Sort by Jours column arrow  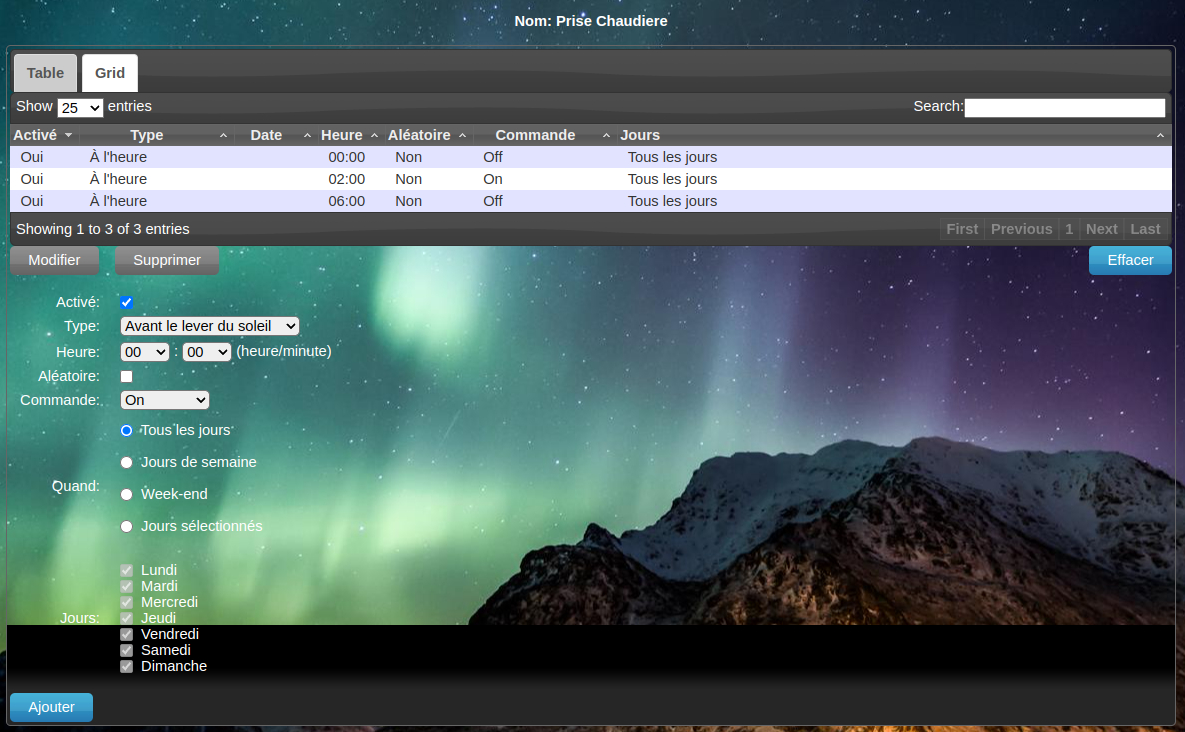tap(1160, 135)
